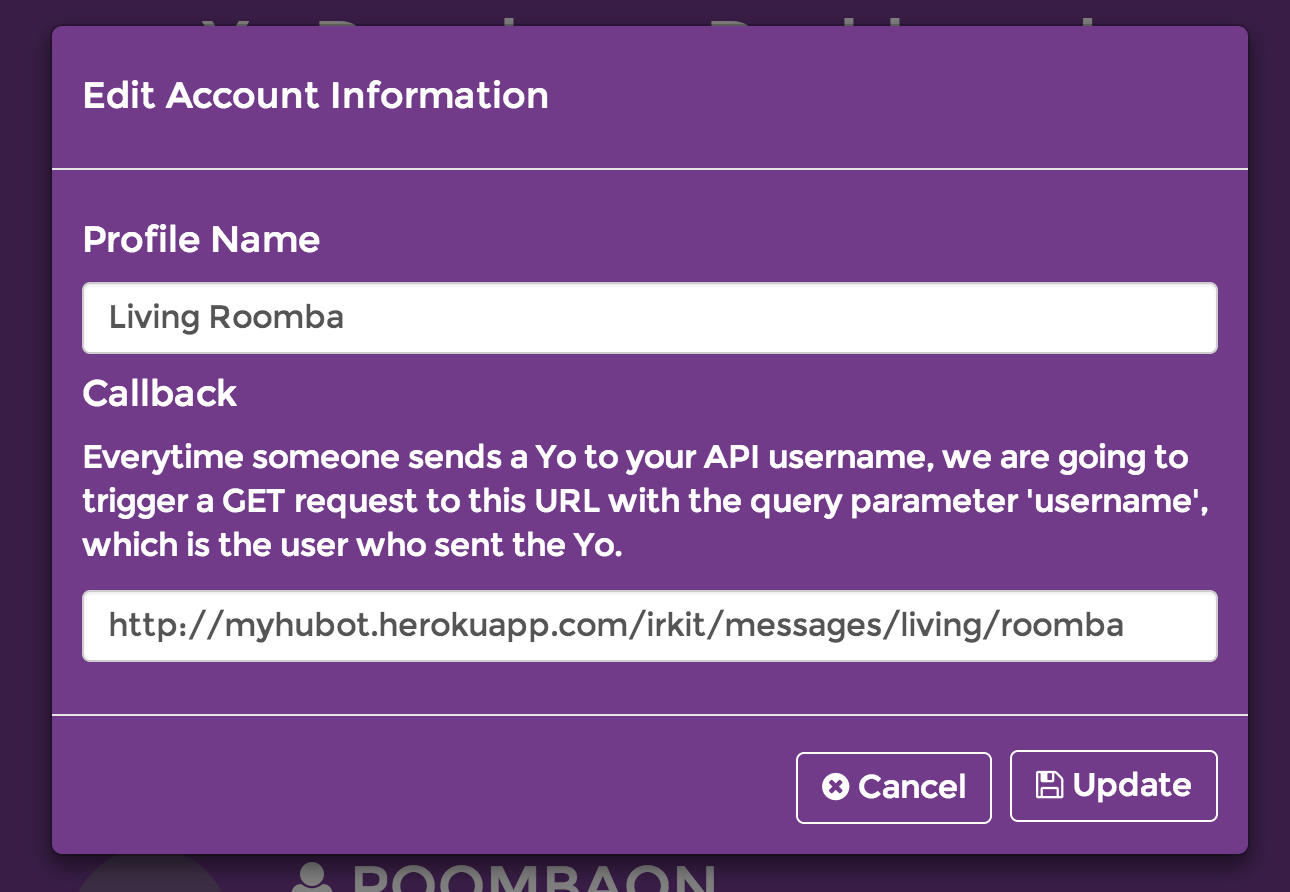Focus the Callback URL input field
The height and width of the screenshot is (892, 1290).
(649, 626)
